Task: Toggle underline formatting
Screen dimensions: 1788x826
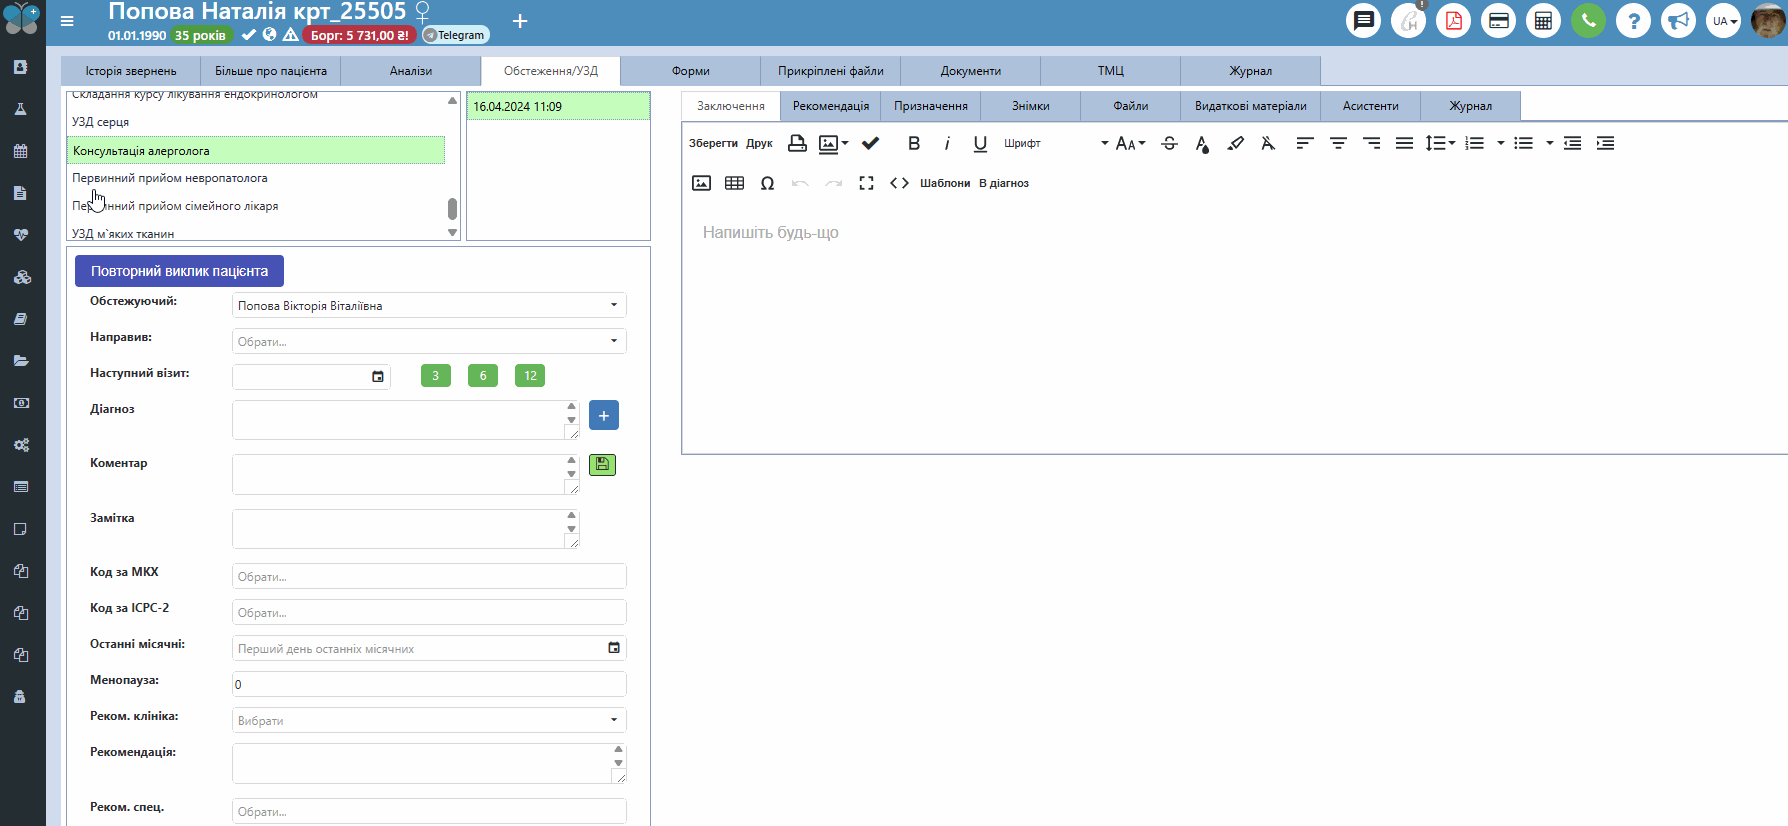Action: pos(980,143)
